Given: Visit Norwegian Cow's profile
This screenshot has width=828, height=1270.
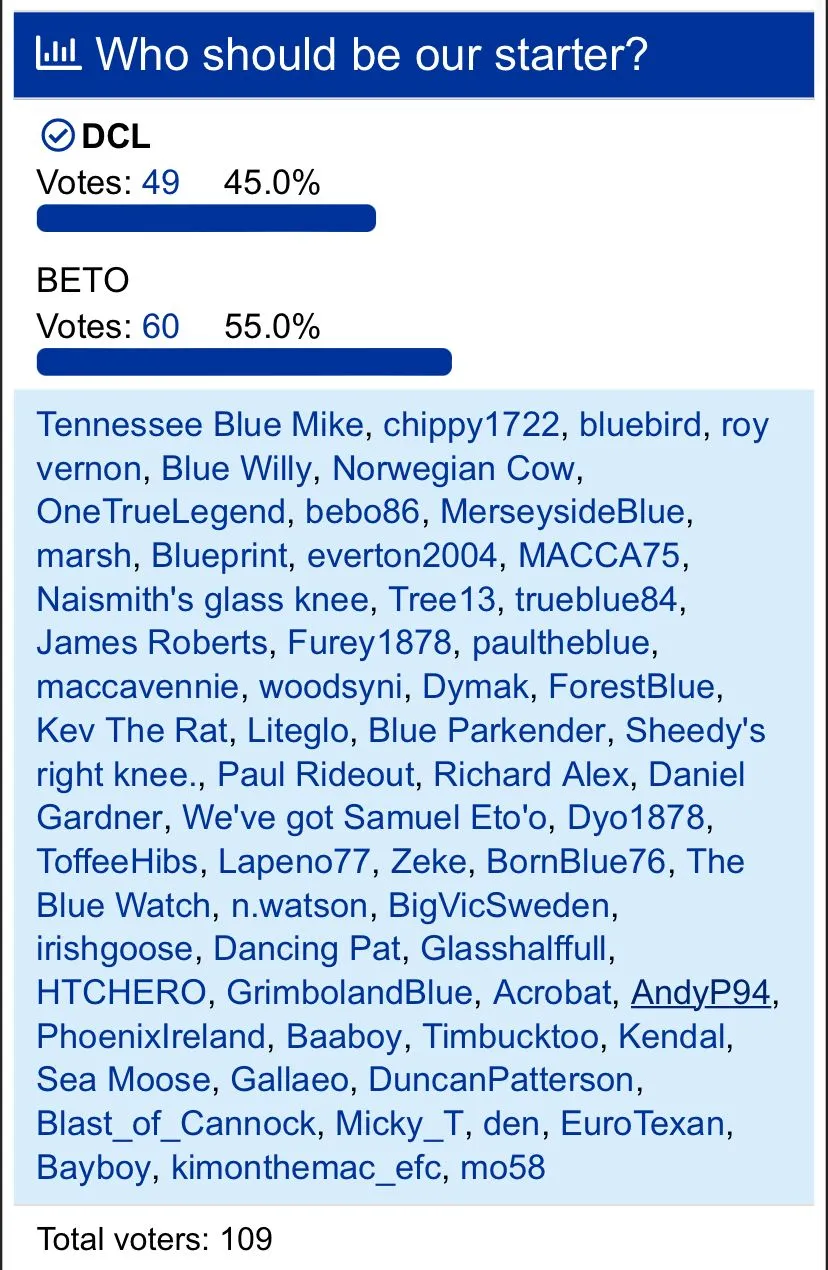Looking at the screenshot, I should click(454, 468).
